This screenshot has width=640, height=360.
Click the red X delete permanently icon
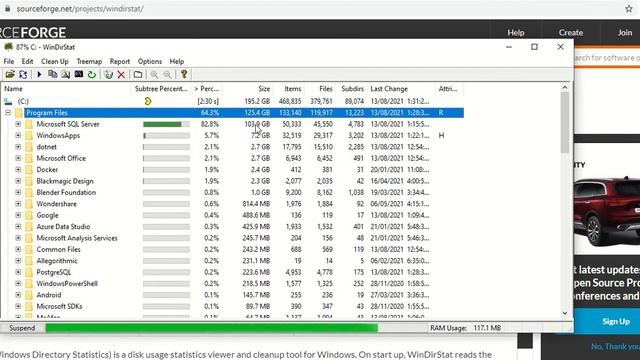tap(121, 74)
